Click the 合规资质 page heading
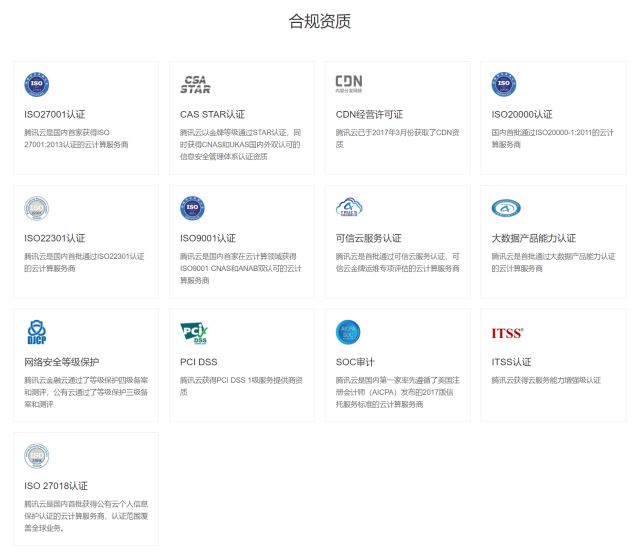 click(x=320, y=21)
